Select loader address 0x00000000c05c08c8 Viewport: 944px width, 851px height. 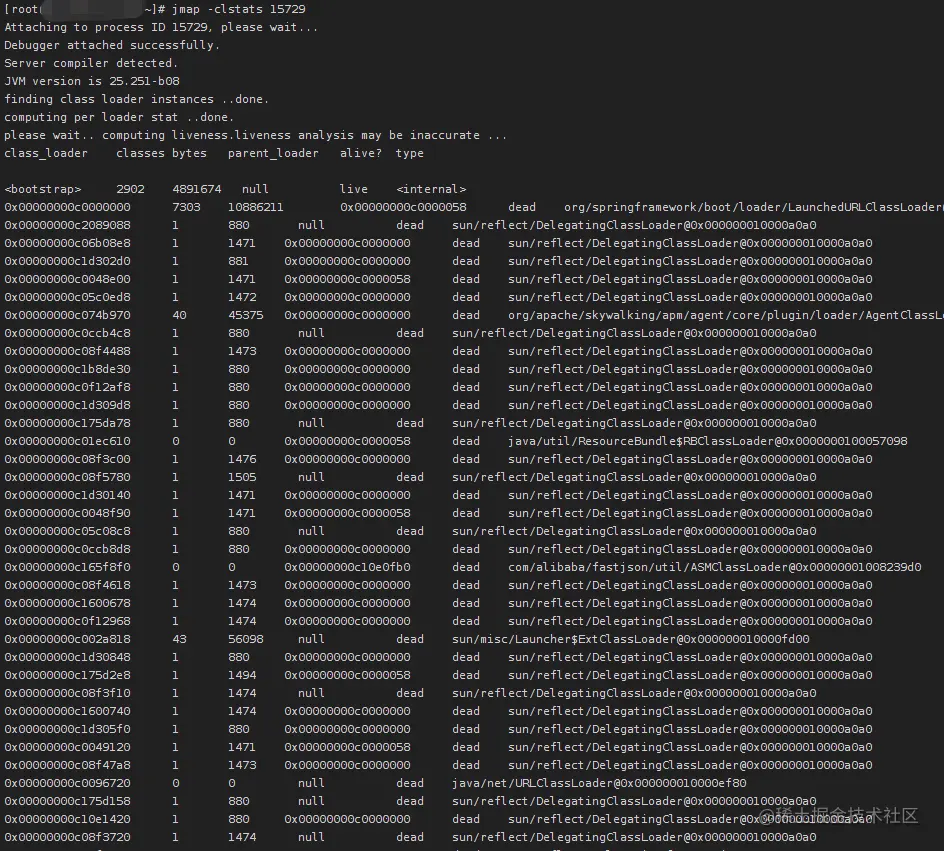point(67,531)
